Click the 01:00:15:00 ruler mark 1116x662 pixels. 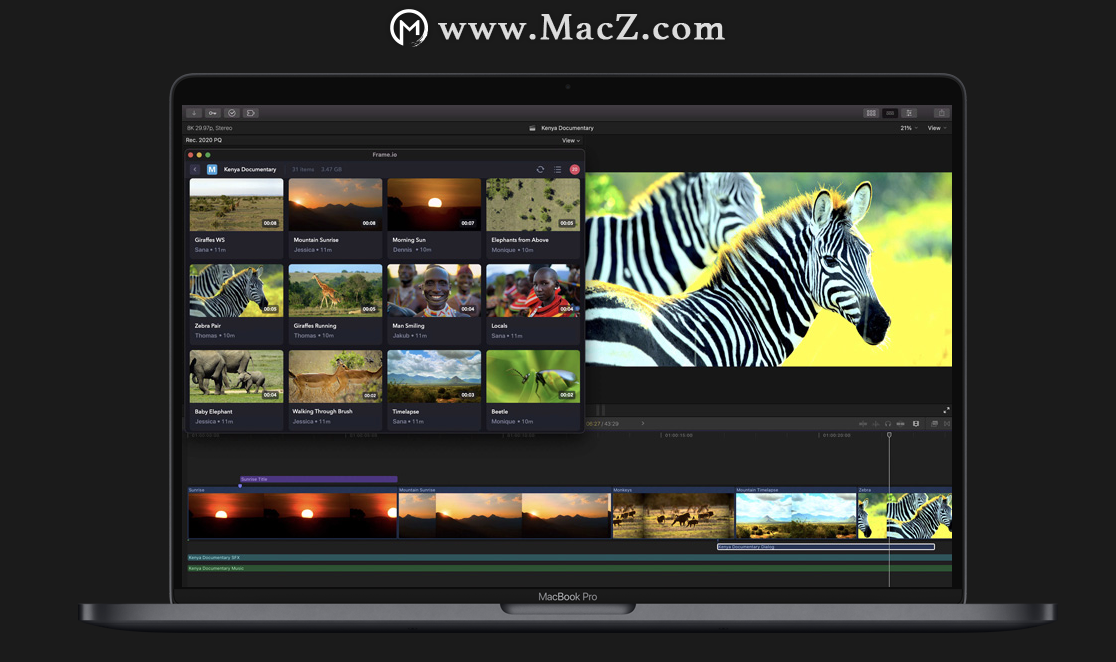coord(678,435)
